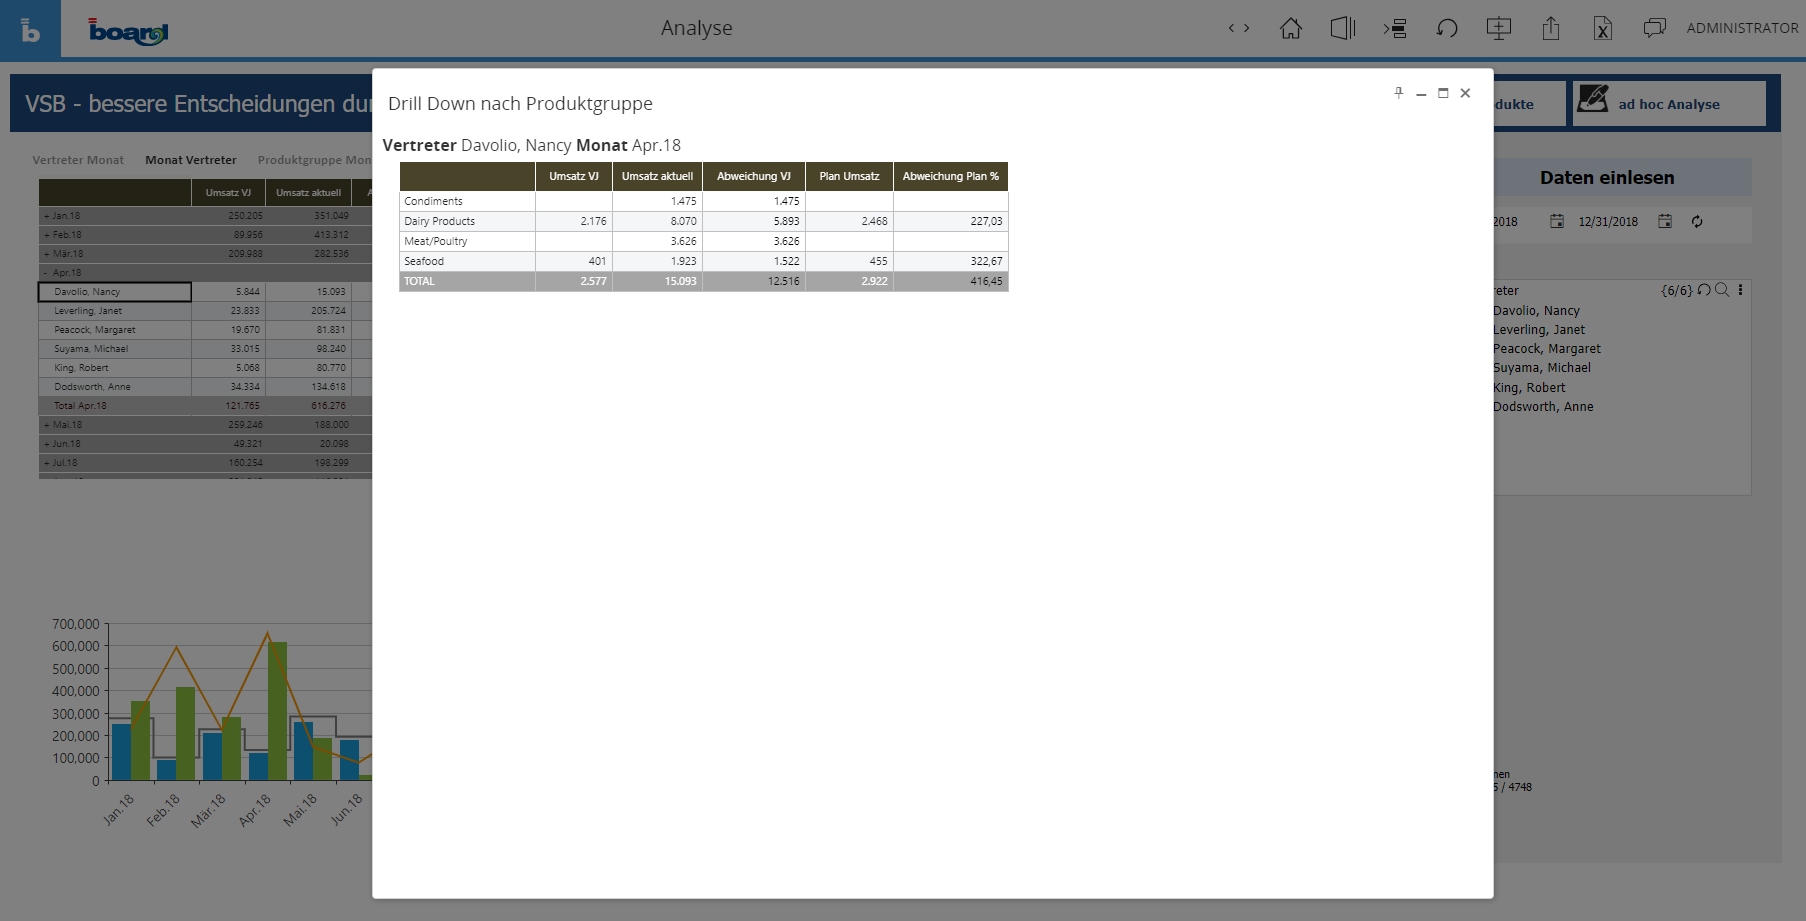
Task: Select Dodsworth, Anne in the selector list
Action: [1543, 407]
